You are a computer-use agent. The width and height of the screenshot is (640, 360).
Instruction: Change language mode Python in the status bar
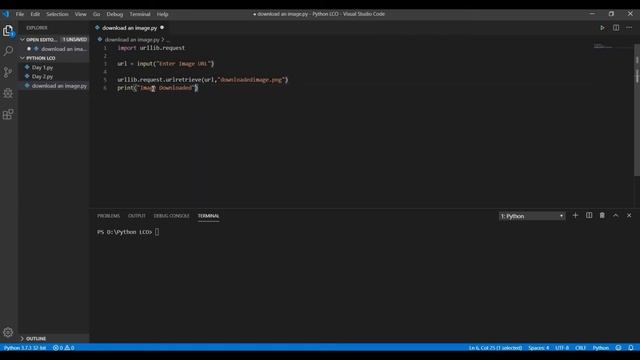pos(601,348)
